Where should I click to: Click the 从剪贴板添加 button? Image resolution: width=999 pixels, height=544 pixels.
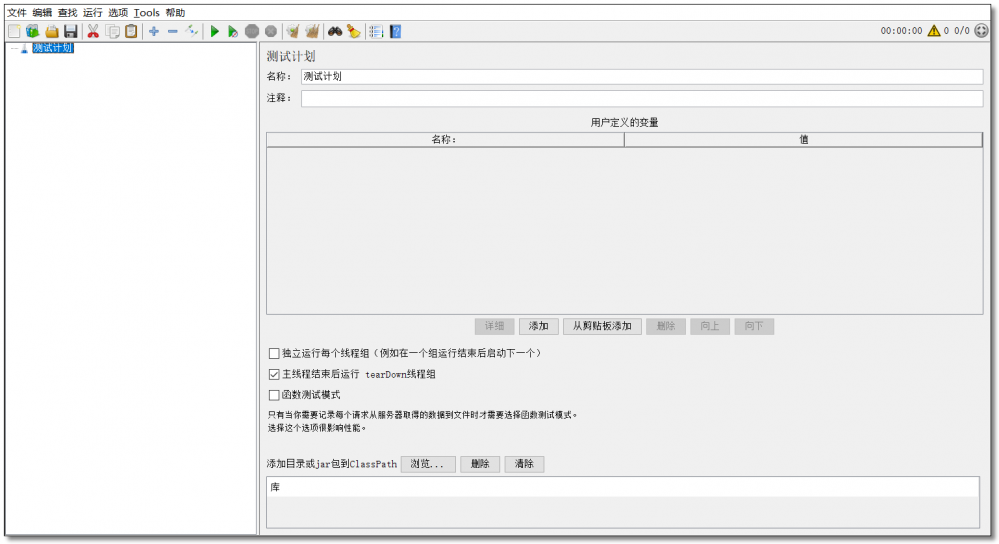pos(602,326)
